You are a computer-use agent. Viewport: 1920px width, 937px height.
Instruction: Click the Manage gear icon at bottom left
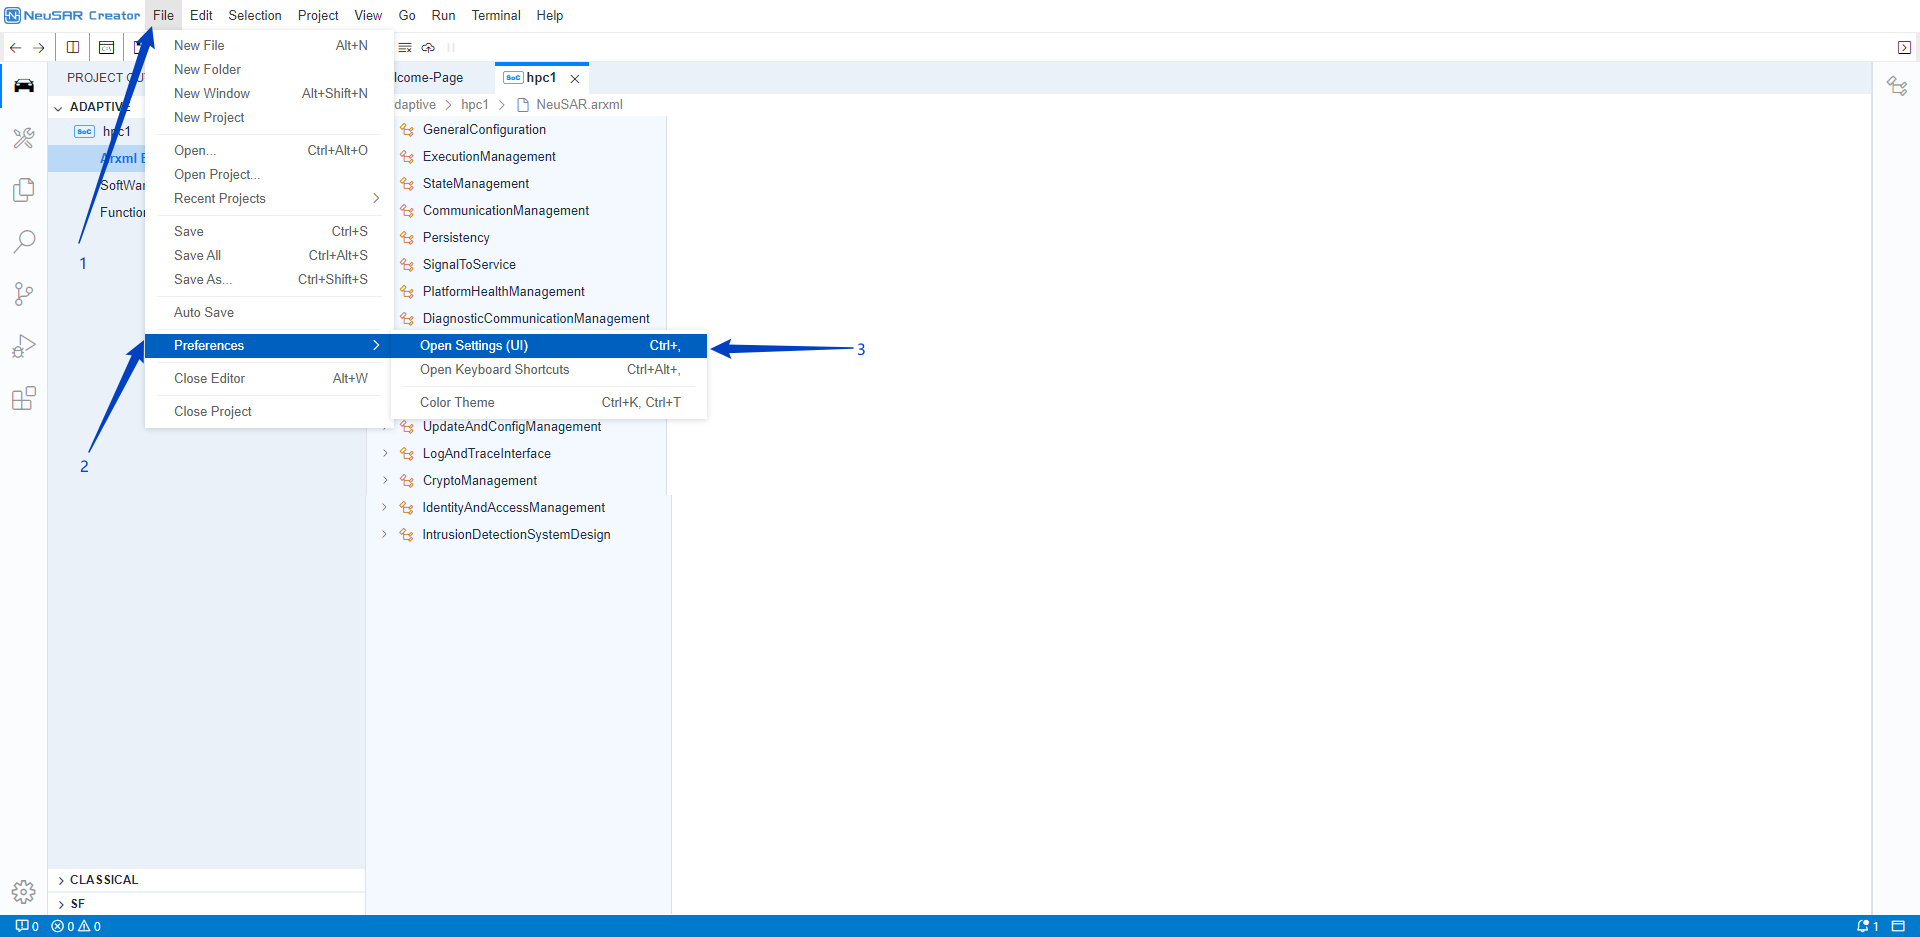[x=24, y=891]
